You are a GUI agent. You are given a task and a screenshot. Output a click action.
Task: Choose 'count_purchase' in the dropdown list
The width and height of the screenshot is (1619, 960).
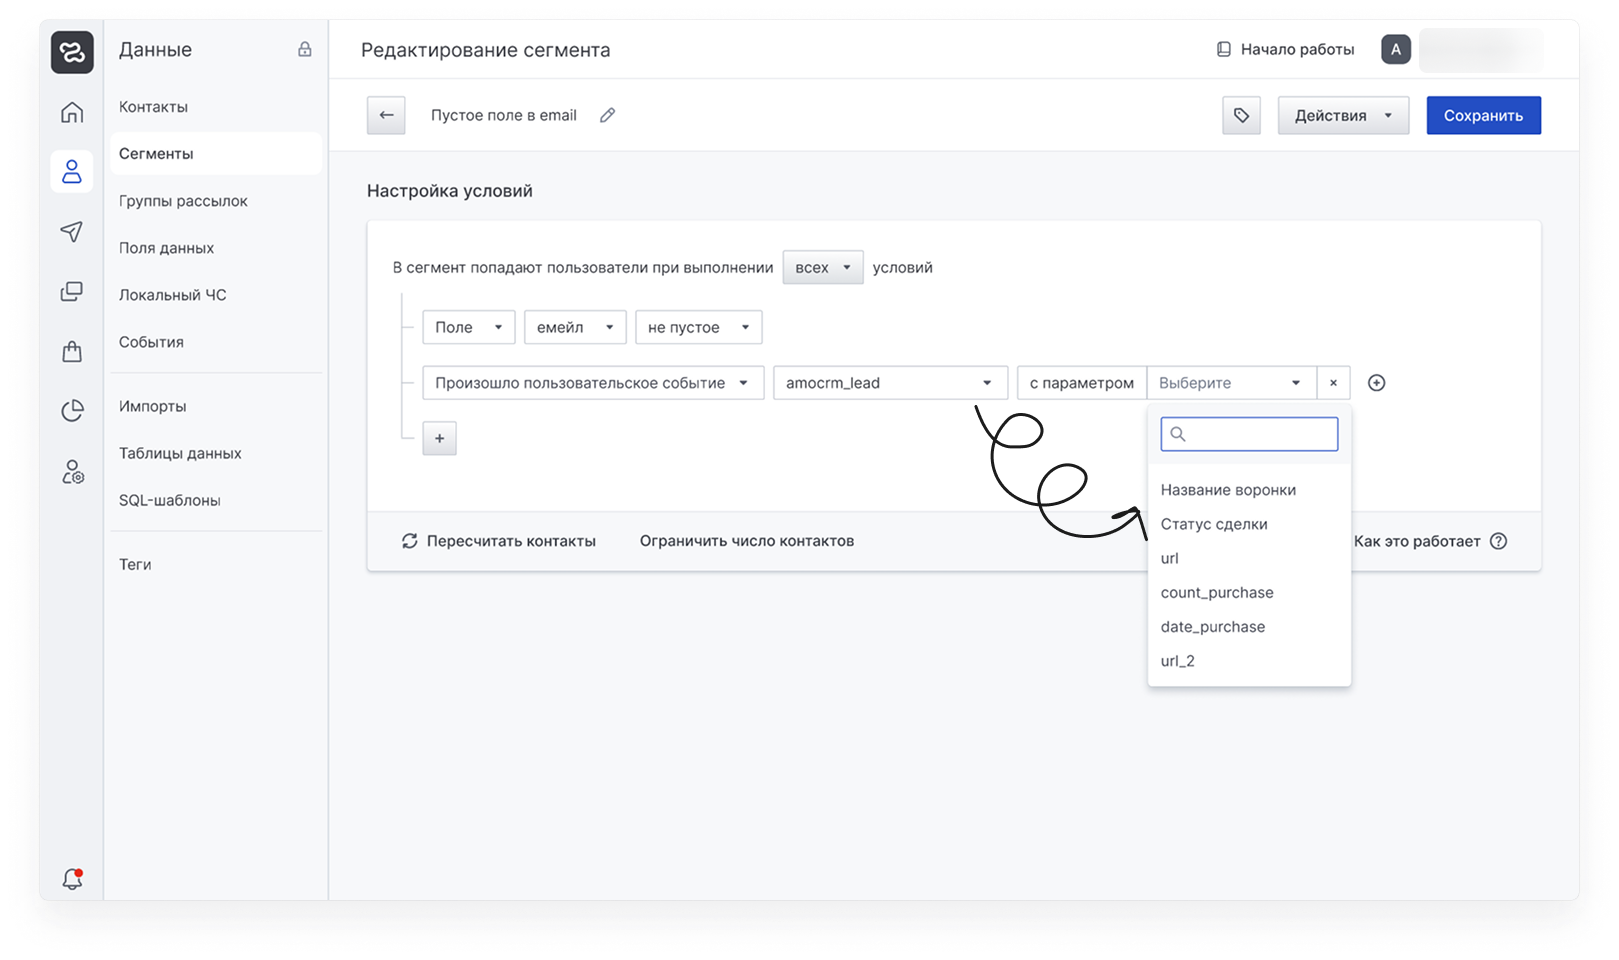tap(1216, 592)
